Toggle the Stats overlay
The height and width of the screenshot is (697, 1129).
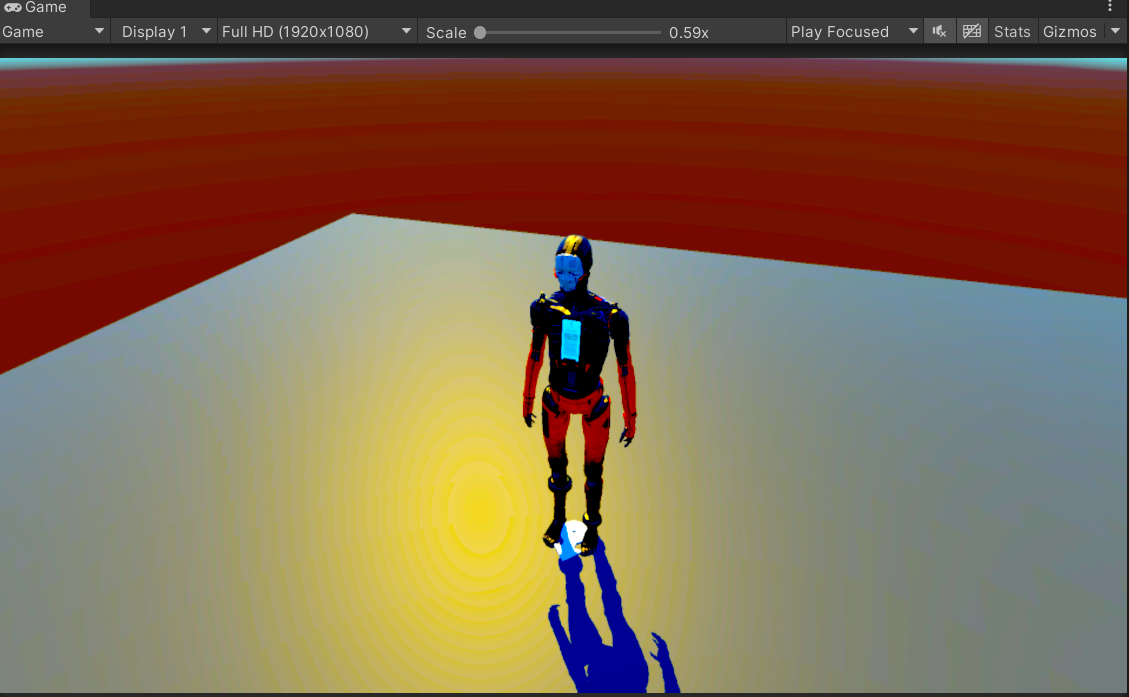point(1011,32)
